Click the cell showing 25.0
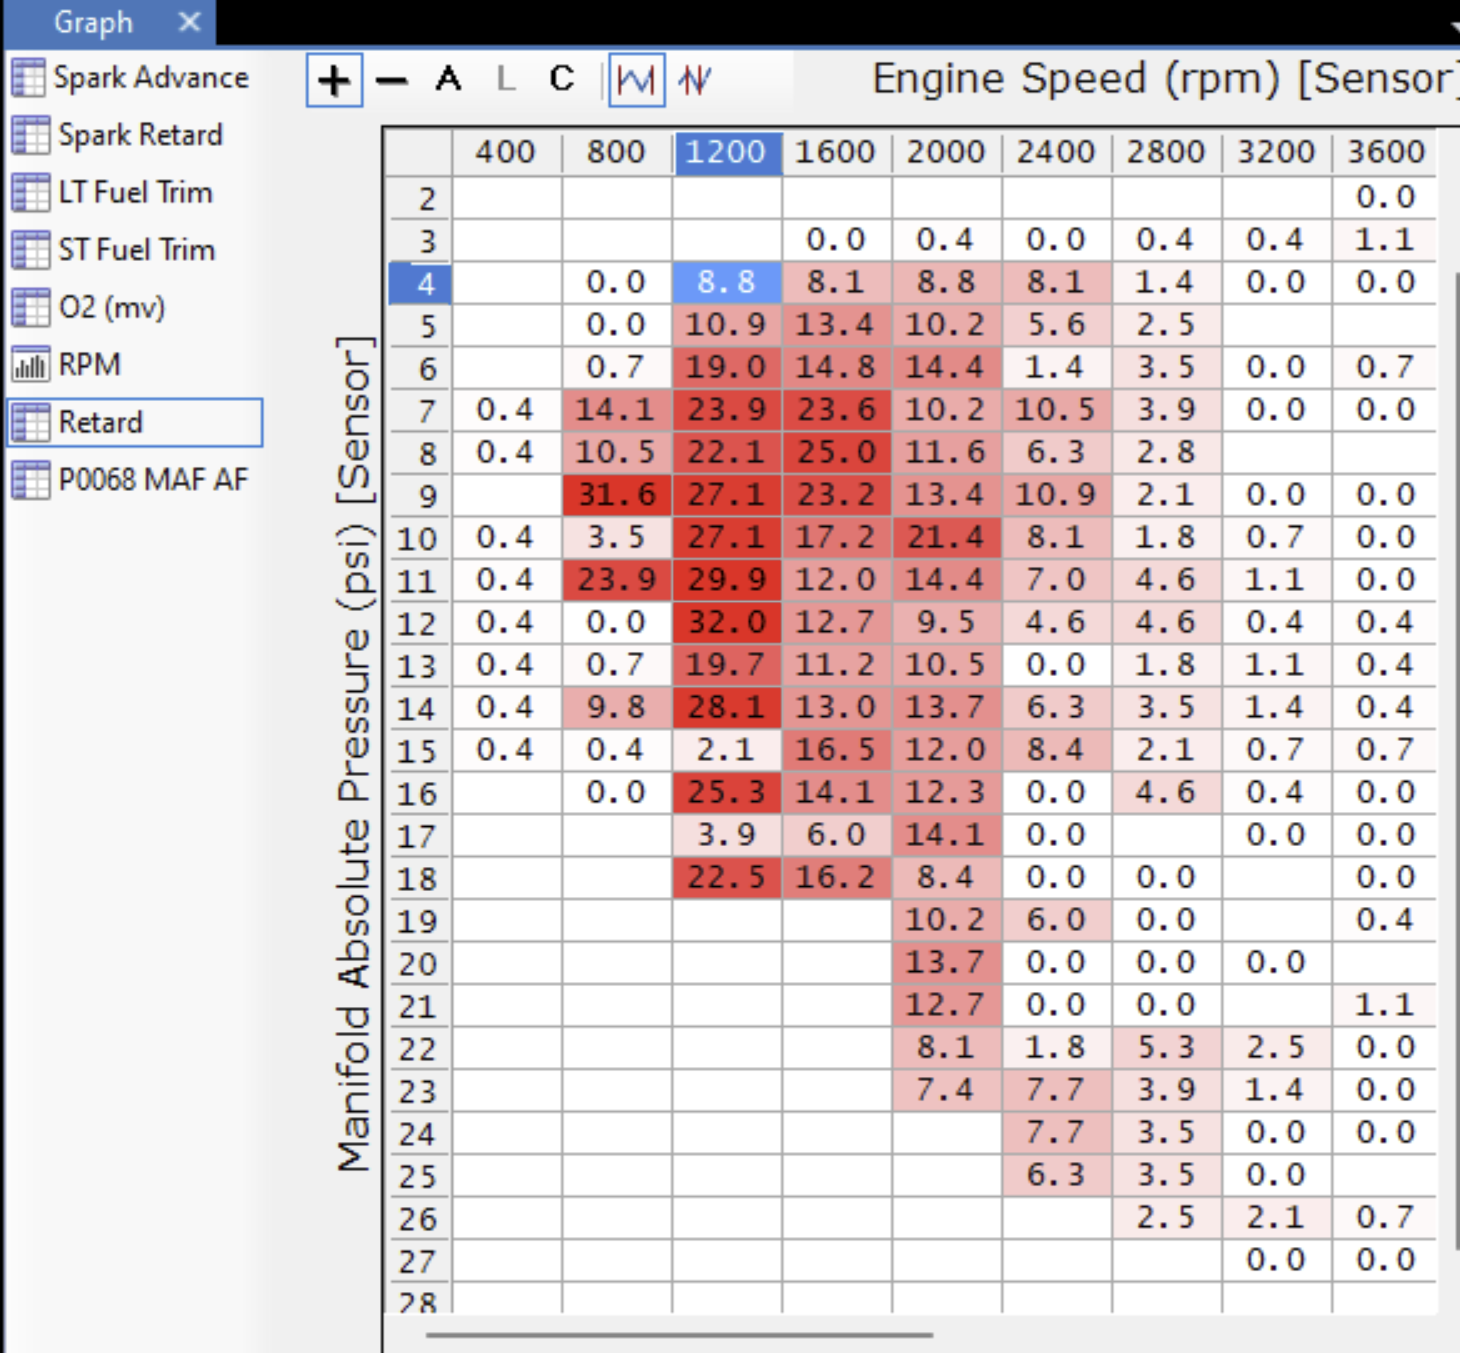1460x1353 pixels. pyautogui.click(x=837, y=452)
